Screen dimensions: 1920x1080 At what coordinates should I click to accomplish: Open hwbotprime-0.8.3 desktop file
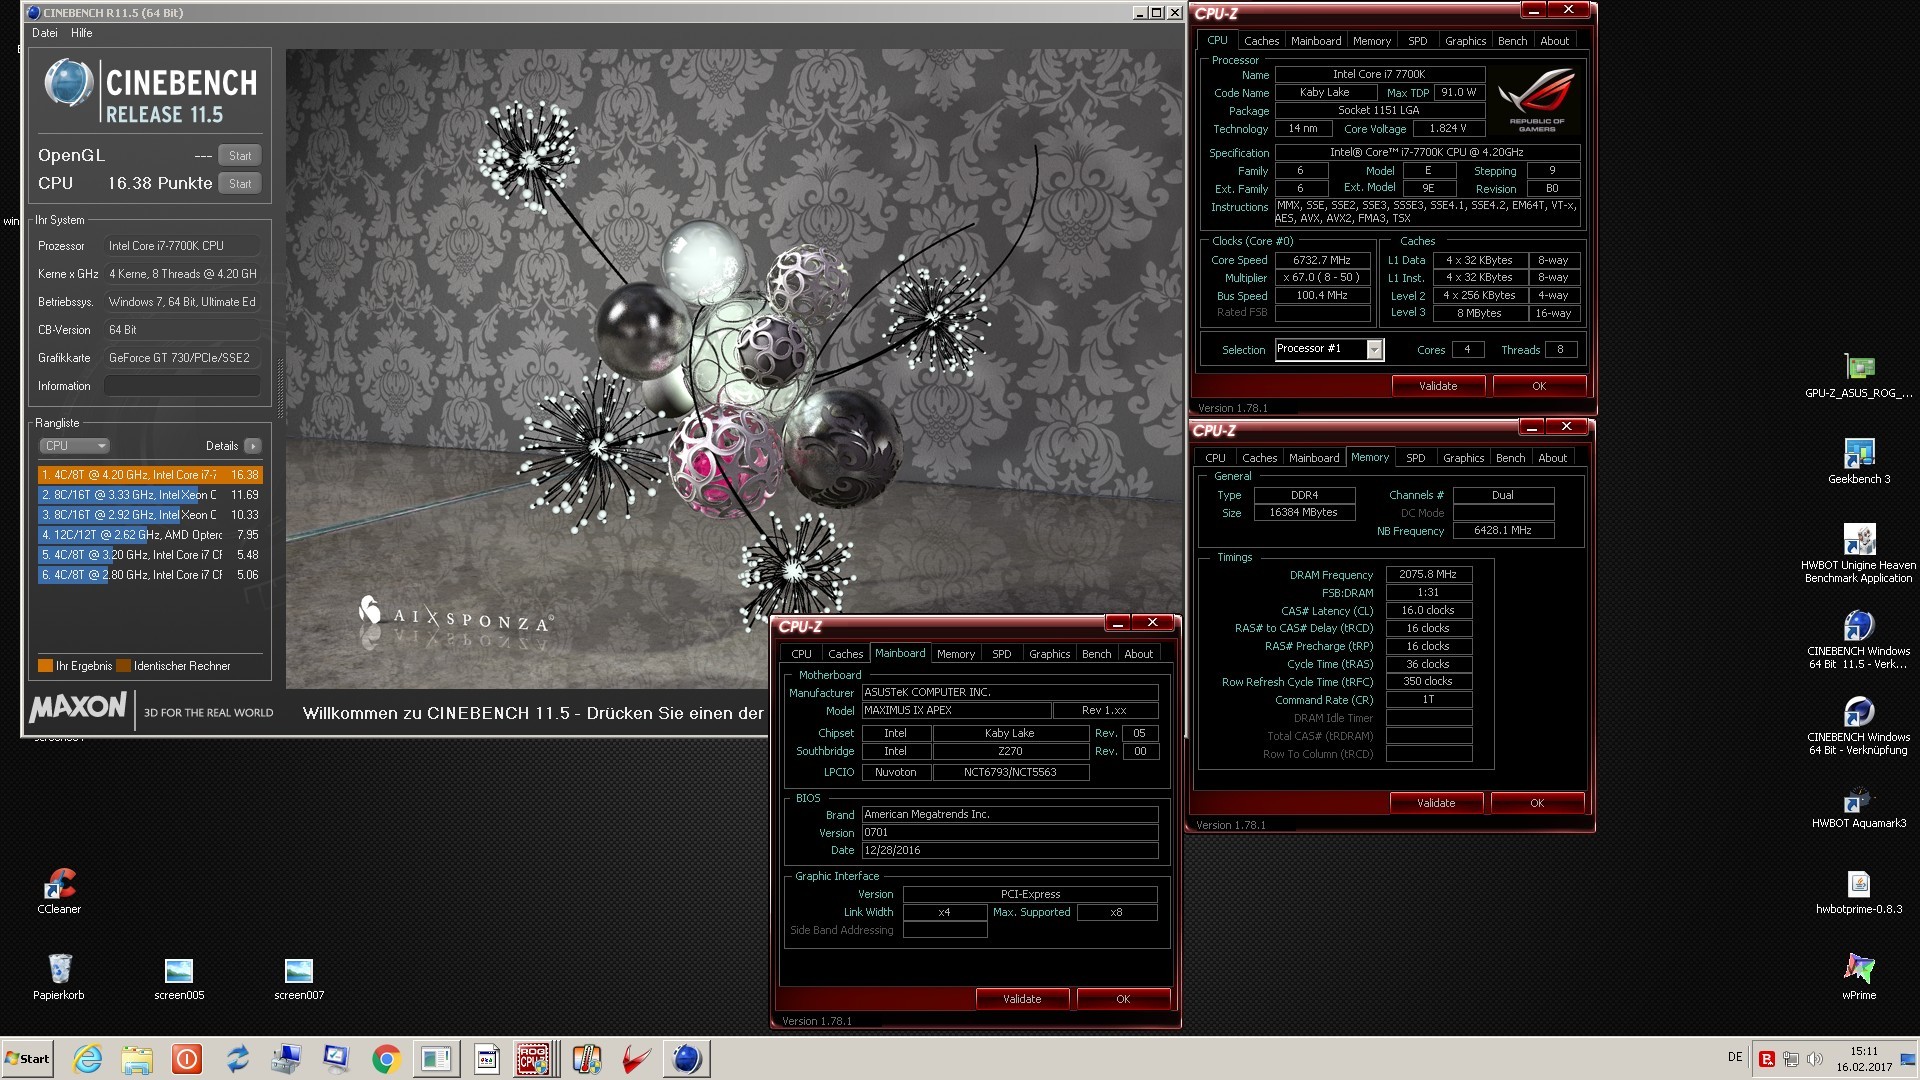click(1858, 893)
